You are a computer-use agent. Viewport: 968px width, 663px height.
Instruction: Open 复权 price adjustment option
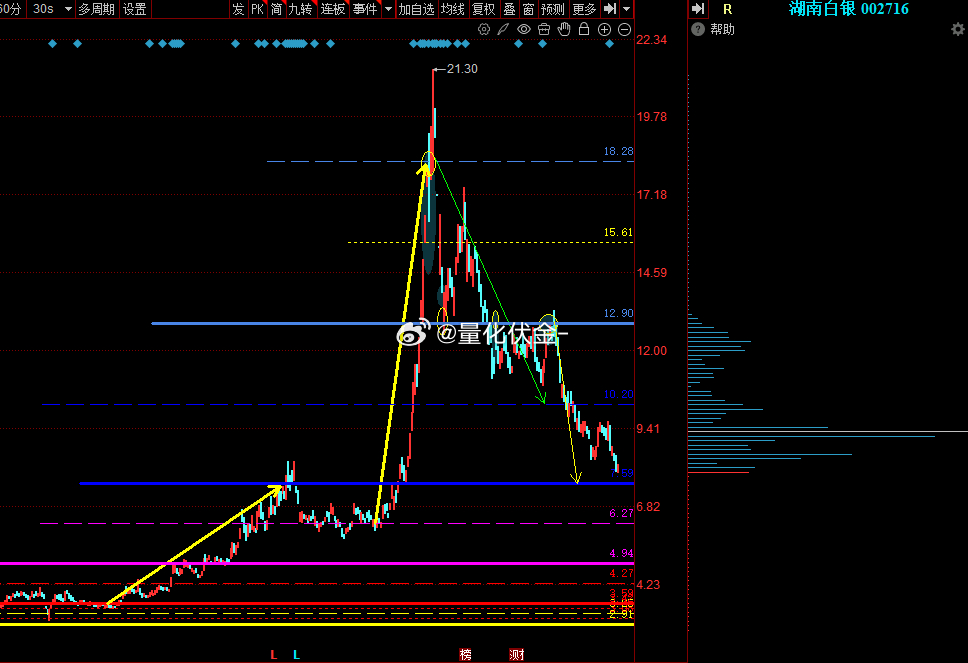[484, 9]
